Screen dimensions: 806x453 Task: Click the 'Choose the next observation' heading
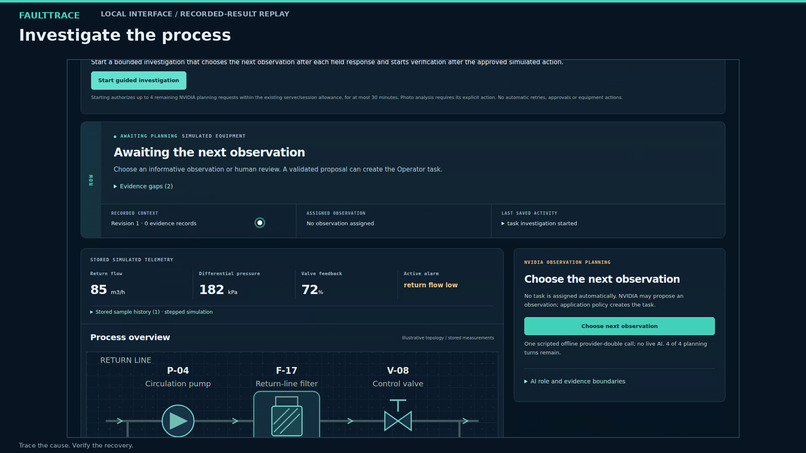(602, 279)
